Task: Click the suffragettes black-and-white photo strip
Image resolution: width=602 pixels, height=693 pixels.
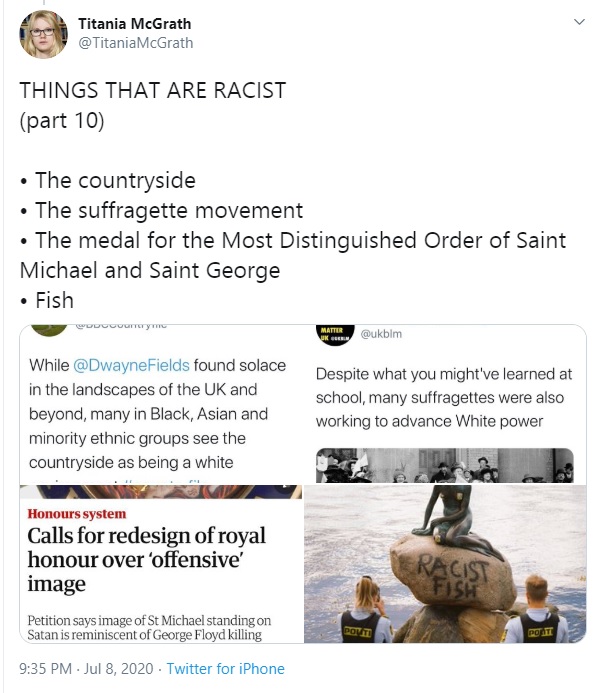Action: (x=445, y=465)
